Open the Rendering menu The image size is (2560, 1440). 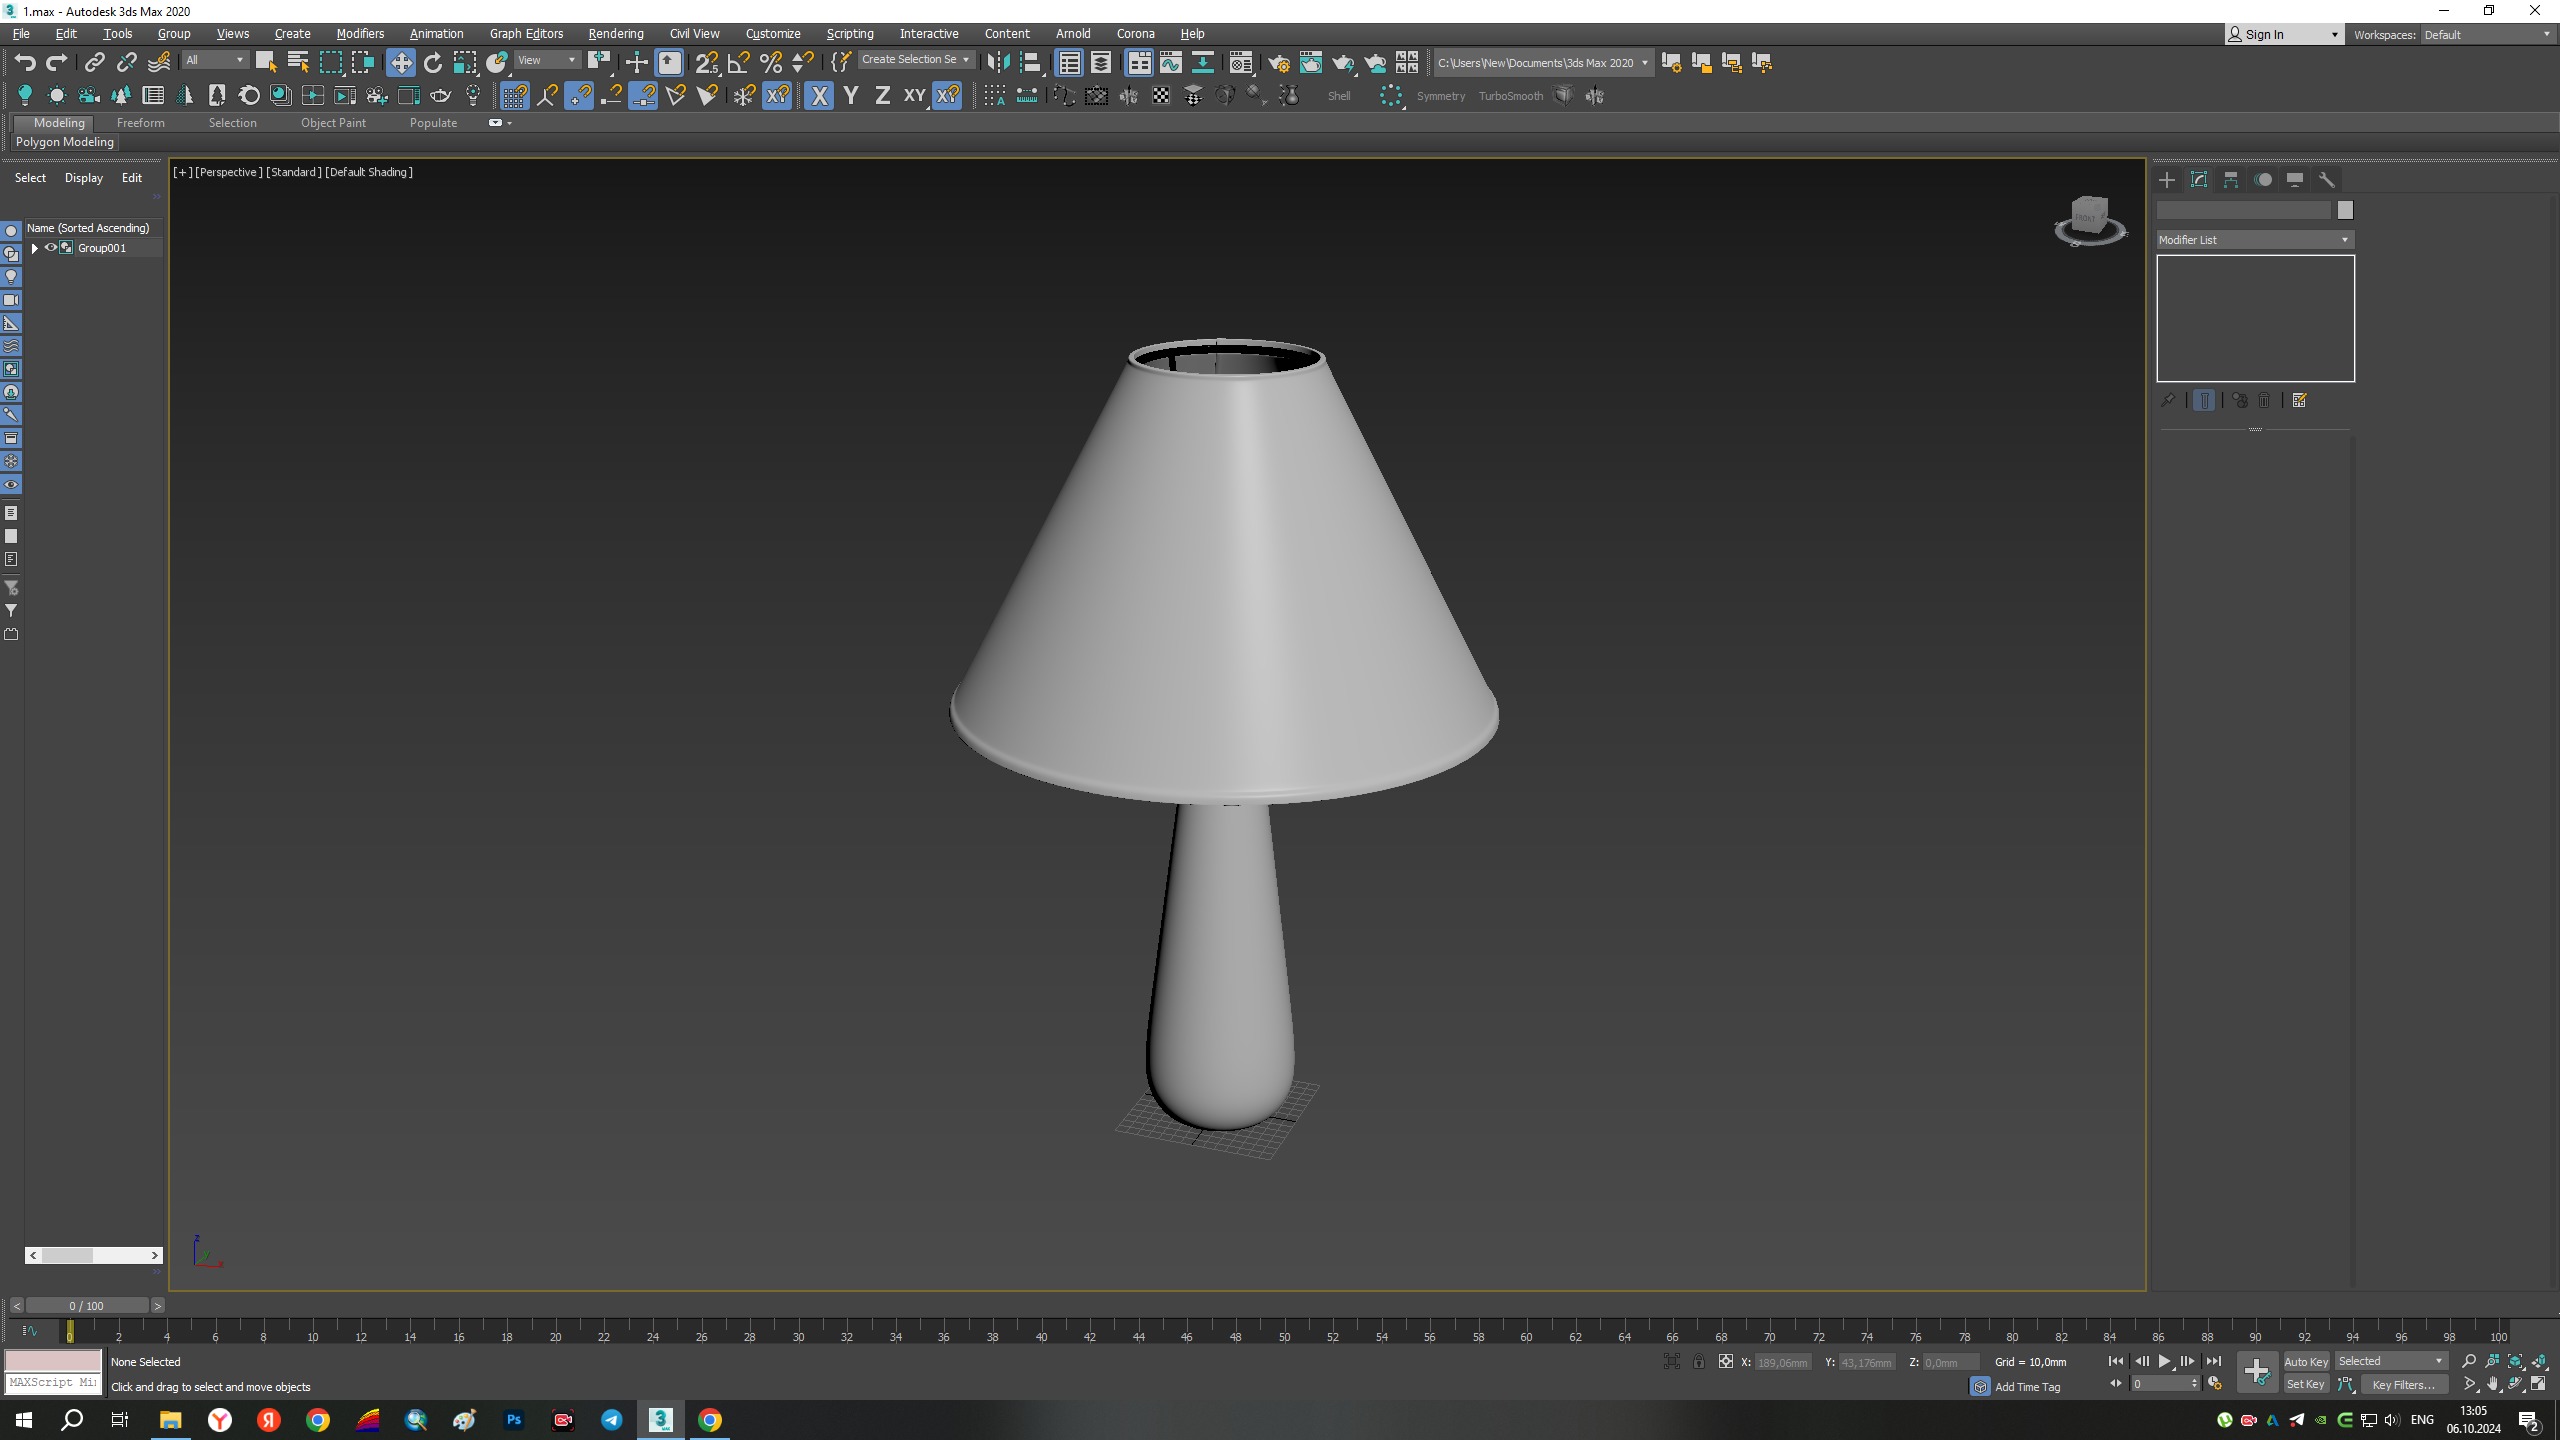616,34
